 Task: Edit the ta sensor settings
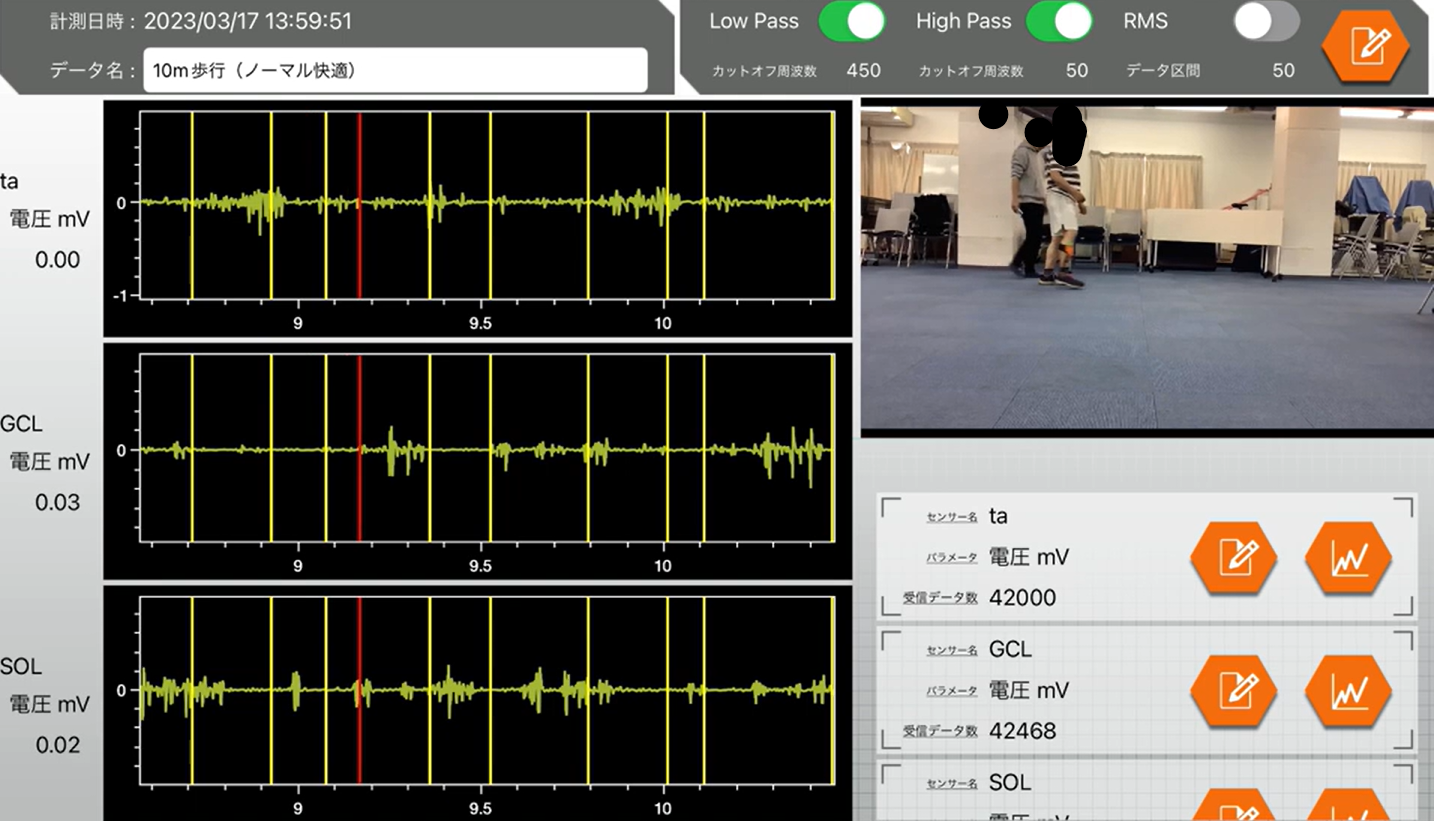click(1233, 558)
